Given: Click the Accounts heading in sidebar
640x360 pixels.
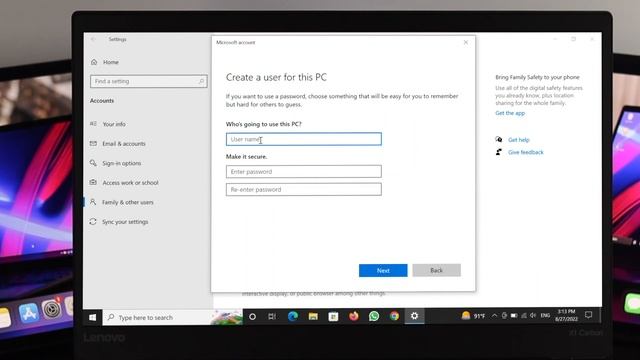Looking at the screenshot, I should [x=102, y=100].
